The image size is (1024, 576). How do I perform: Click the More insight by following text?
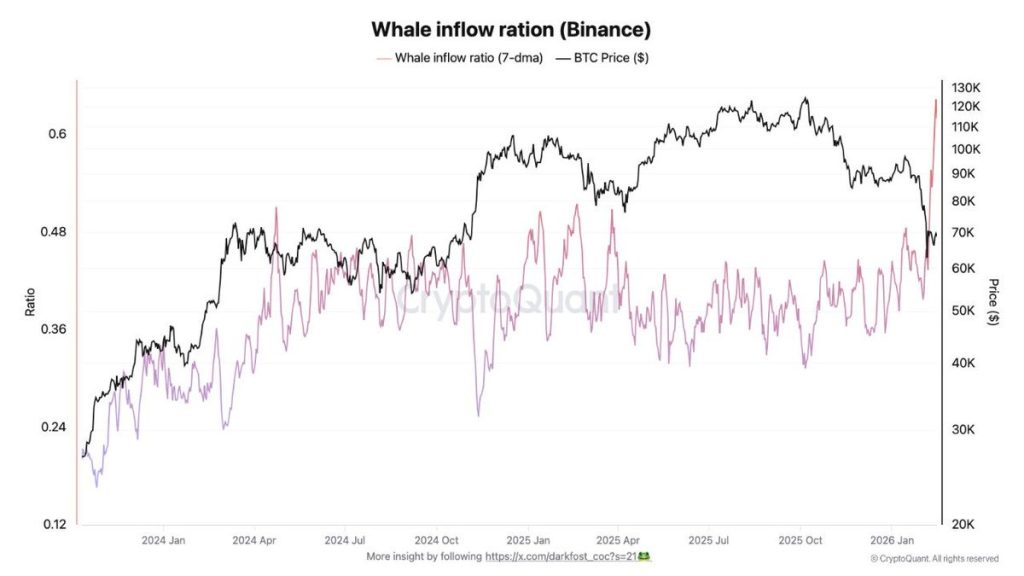(424, 555)
